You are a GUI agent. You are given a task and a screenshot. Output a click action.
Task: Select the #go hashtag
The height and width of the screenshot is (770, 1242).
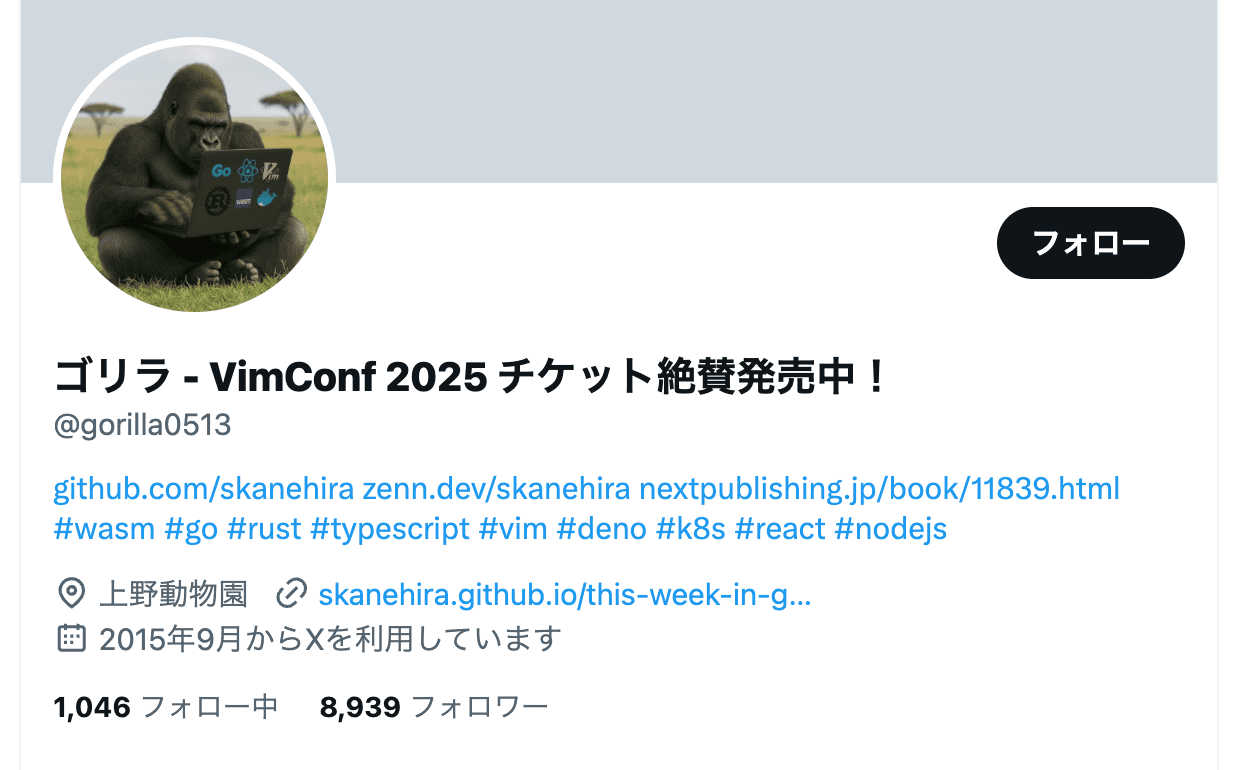coord(191,529)
